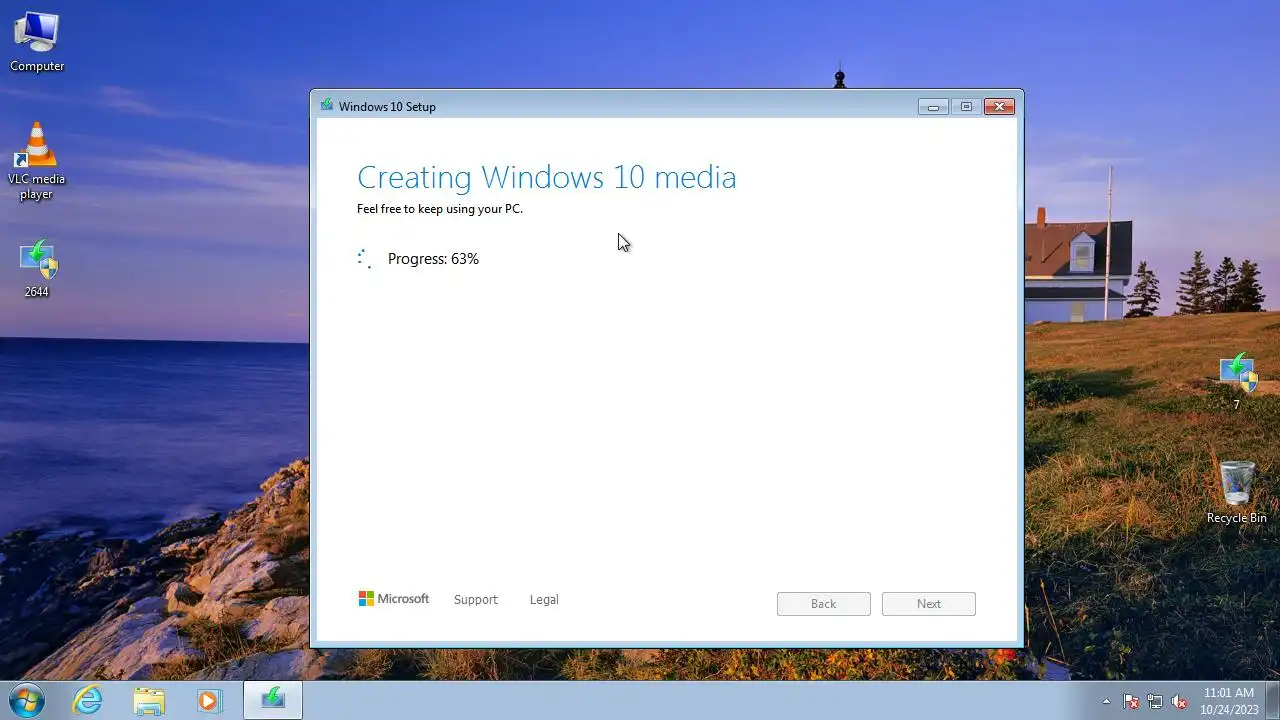This screenshot has height=720, width=1280.
Task: Open the Support link
Action: click(475, 600)
